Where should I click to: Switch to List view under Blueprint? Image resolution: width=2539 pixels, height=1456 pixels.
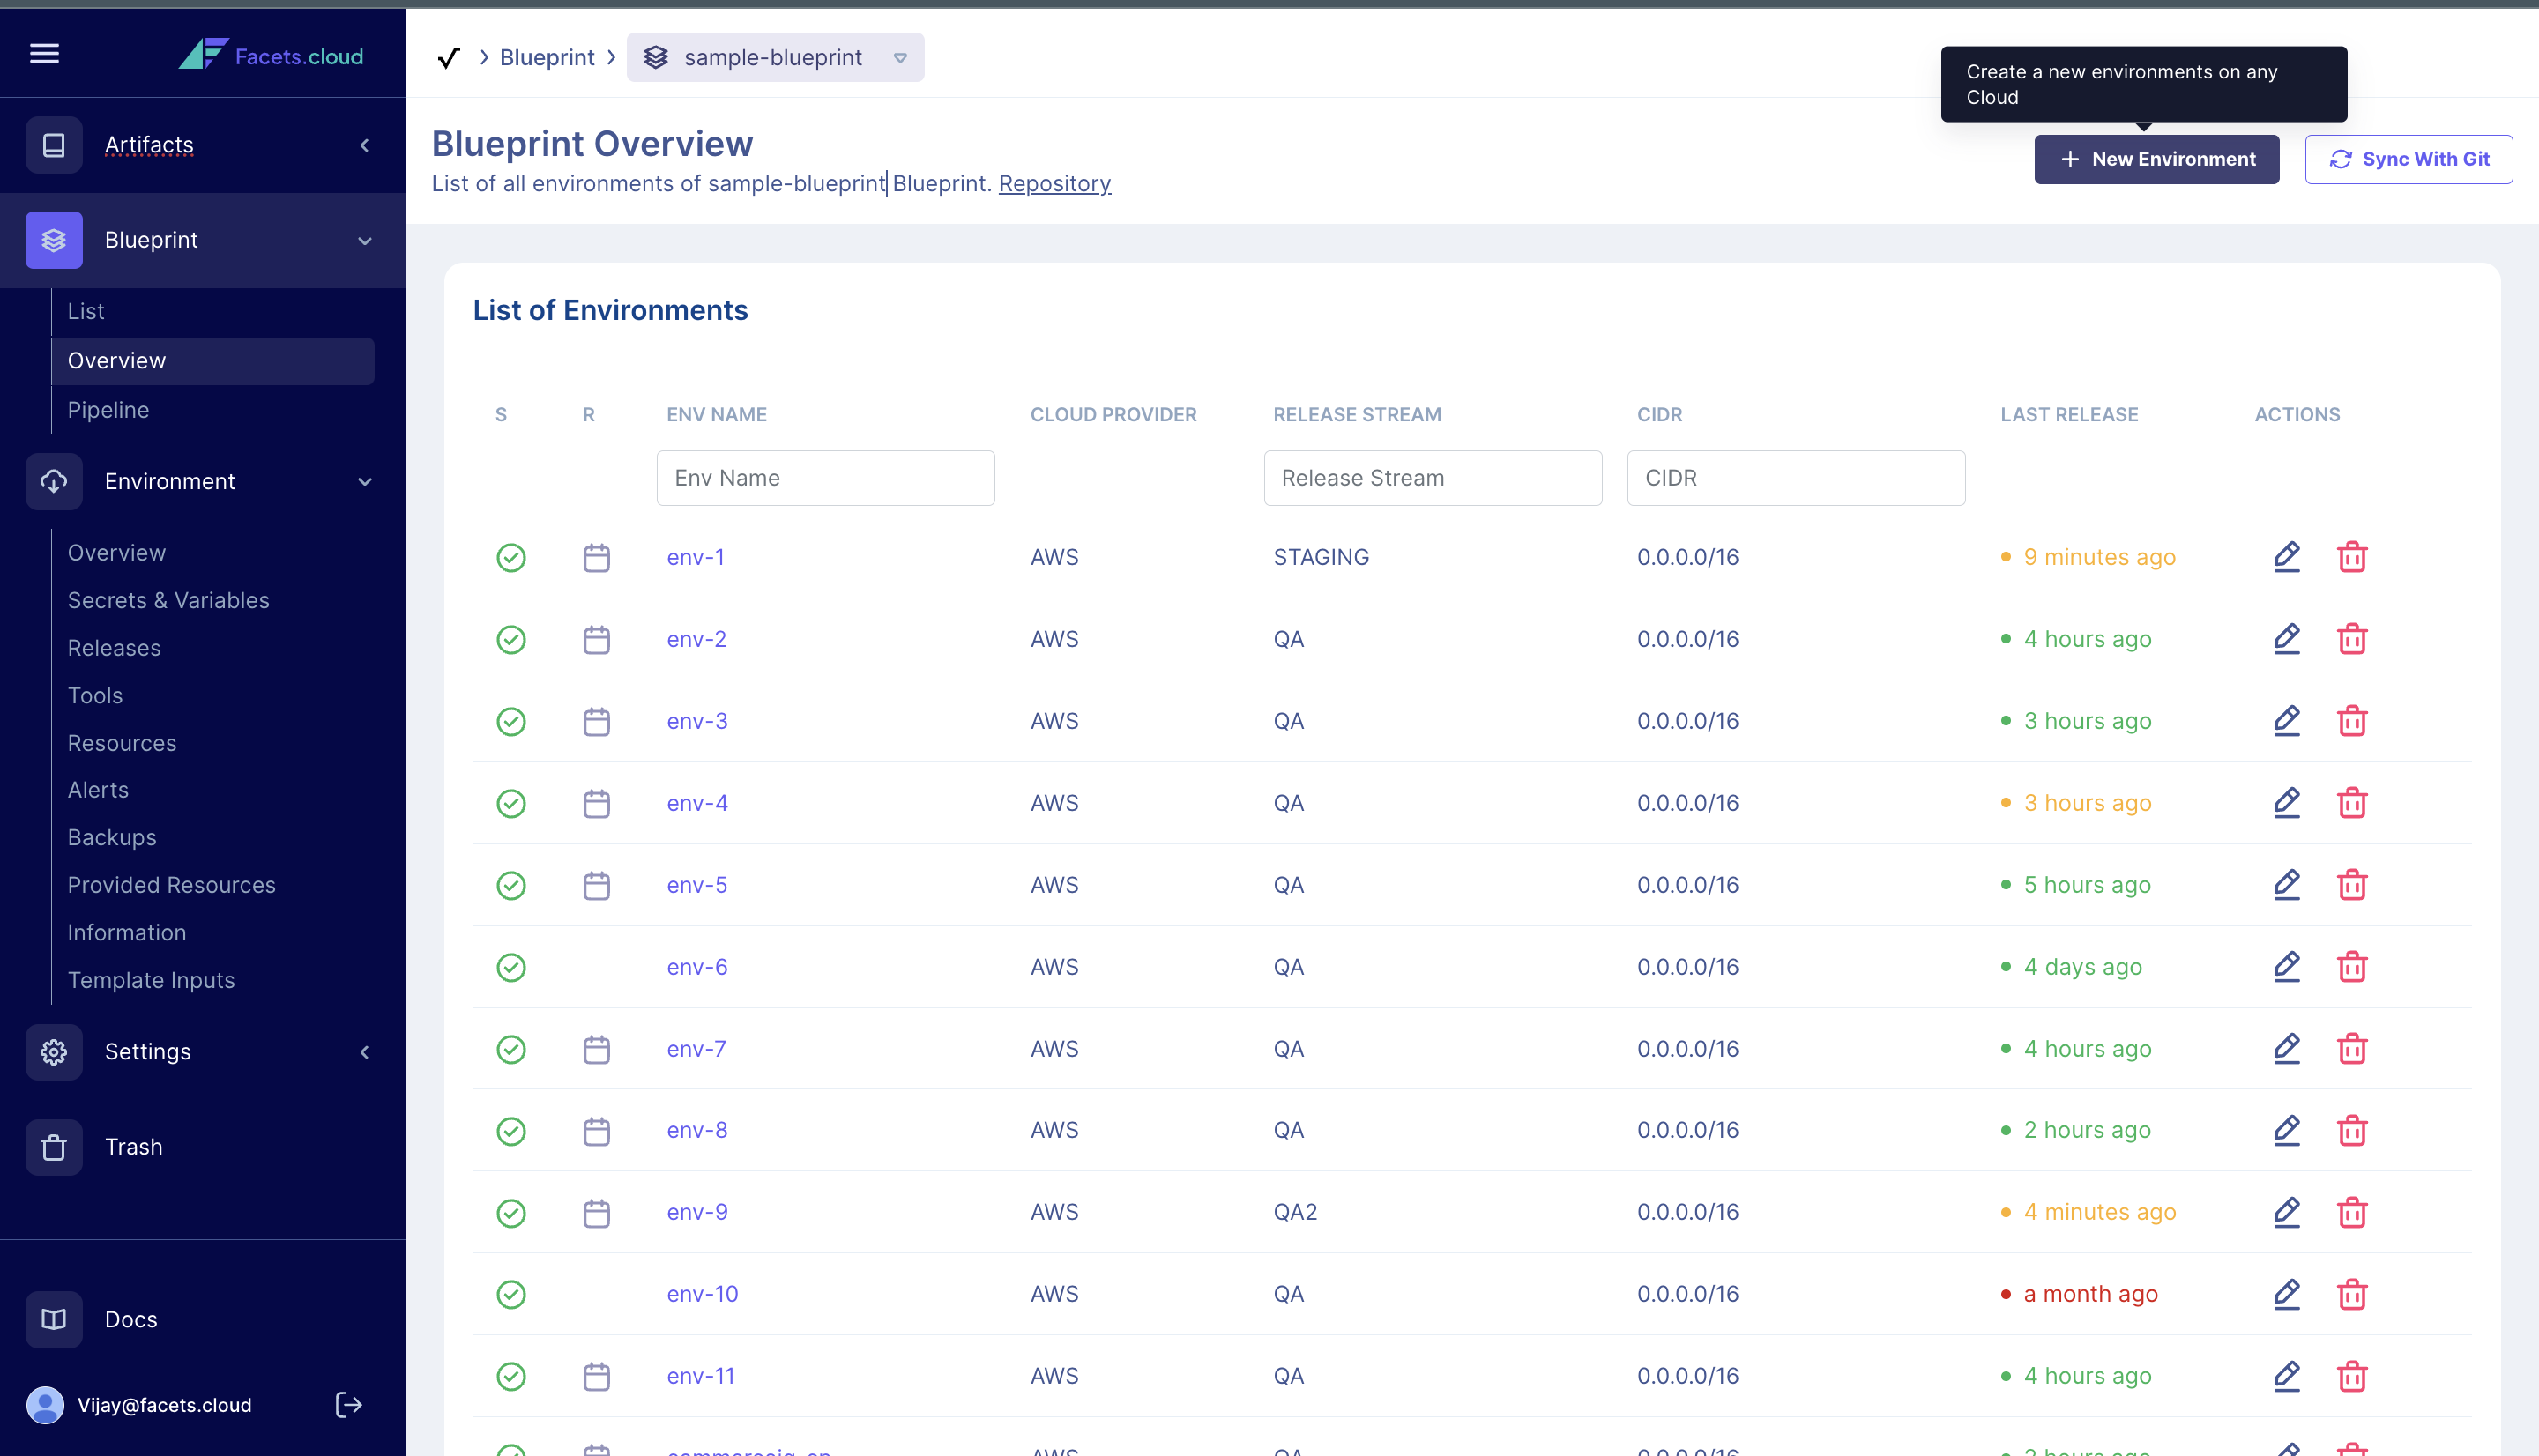tap(85, 310)
